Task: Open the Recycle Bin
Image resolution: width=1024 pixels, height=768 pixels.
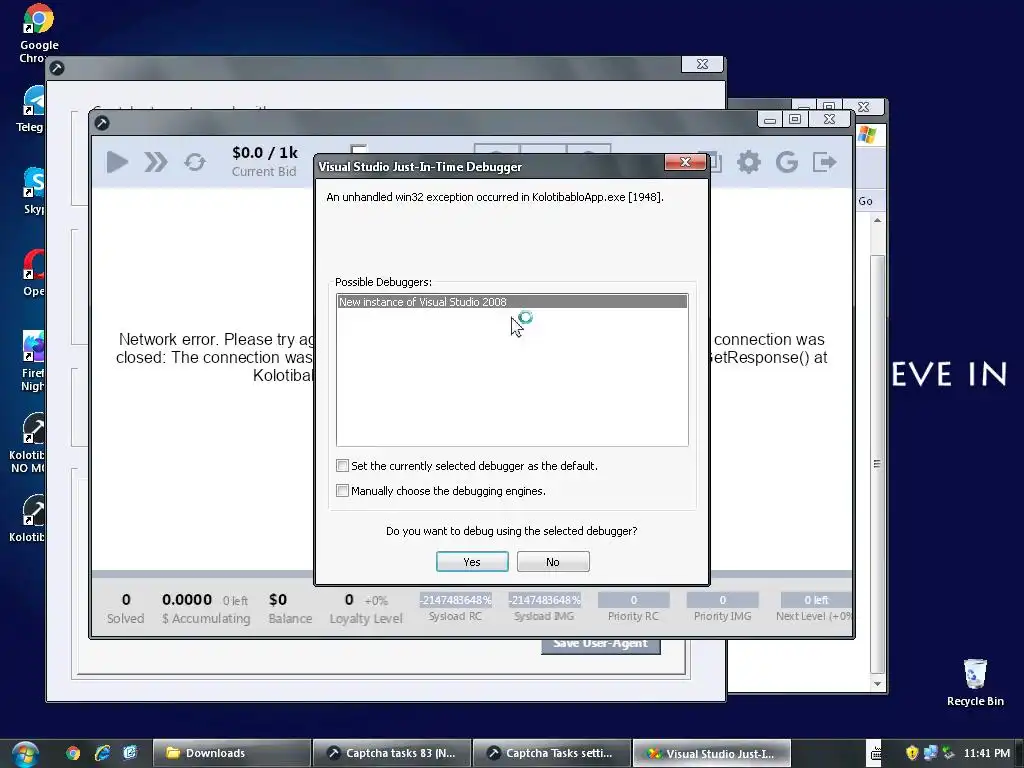Action: click(975, 682)
